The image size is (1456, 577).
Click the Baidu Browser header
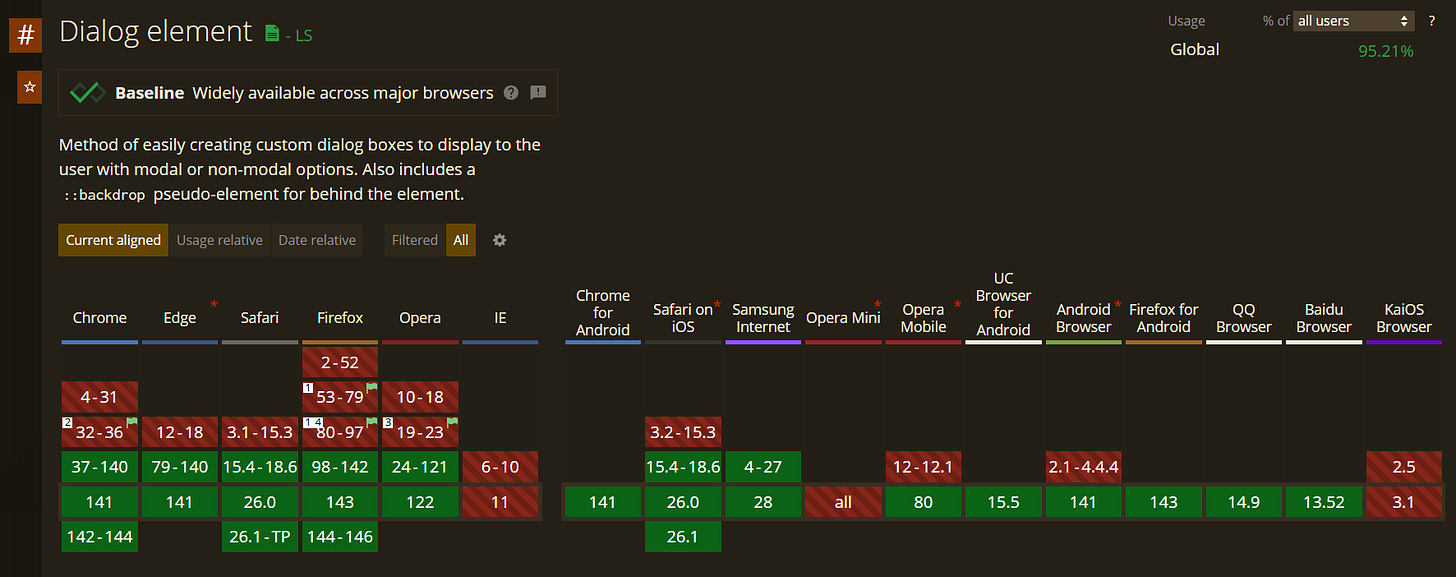(1323, 318)
